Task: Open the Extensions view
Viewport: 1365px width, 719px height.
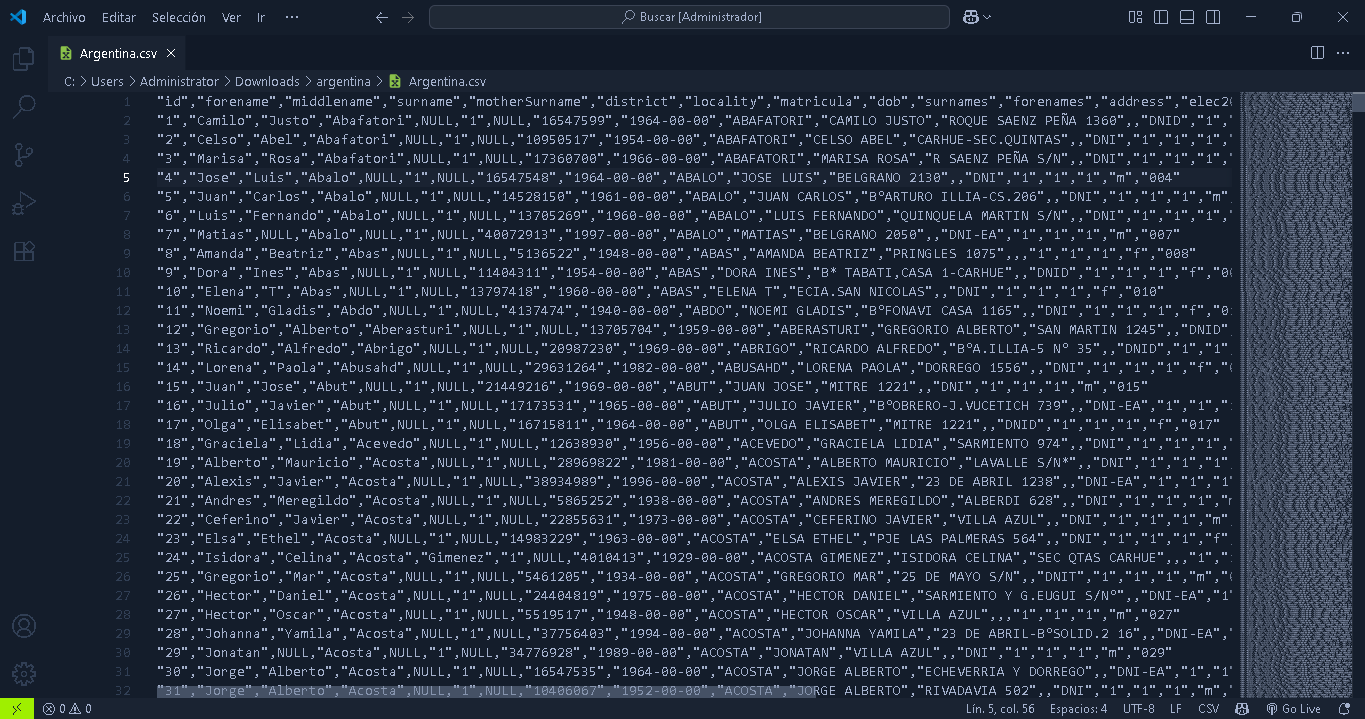Action: coord(23,251)
